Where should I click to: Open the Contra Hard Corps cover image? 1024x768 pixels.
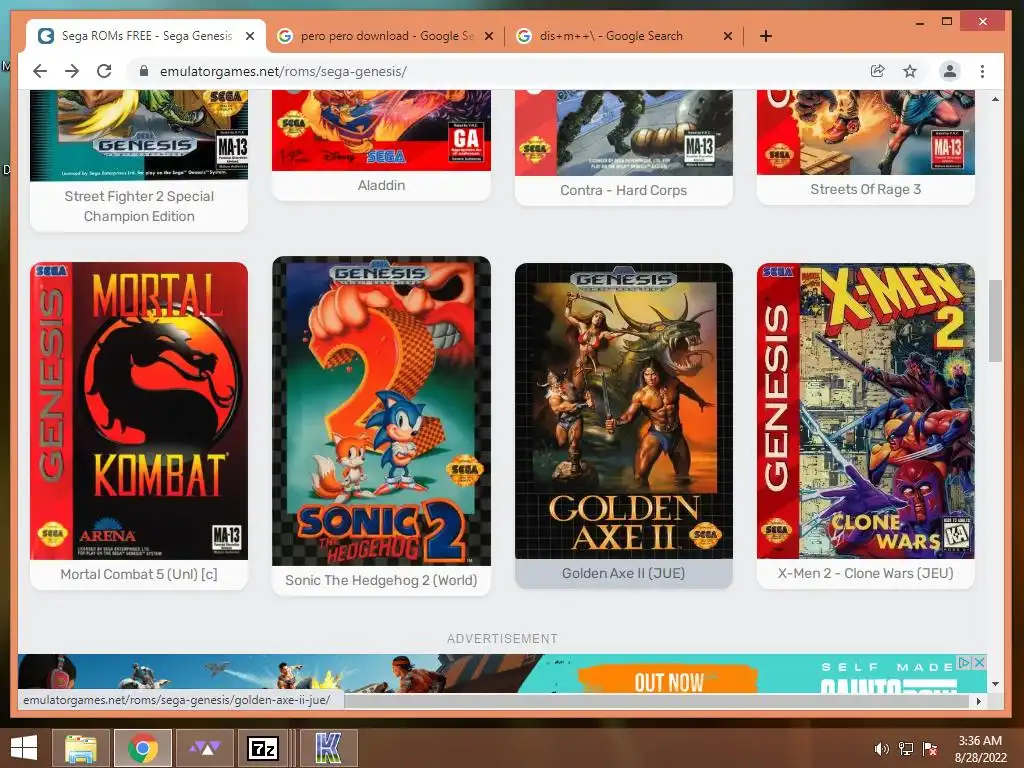point(624,133)
